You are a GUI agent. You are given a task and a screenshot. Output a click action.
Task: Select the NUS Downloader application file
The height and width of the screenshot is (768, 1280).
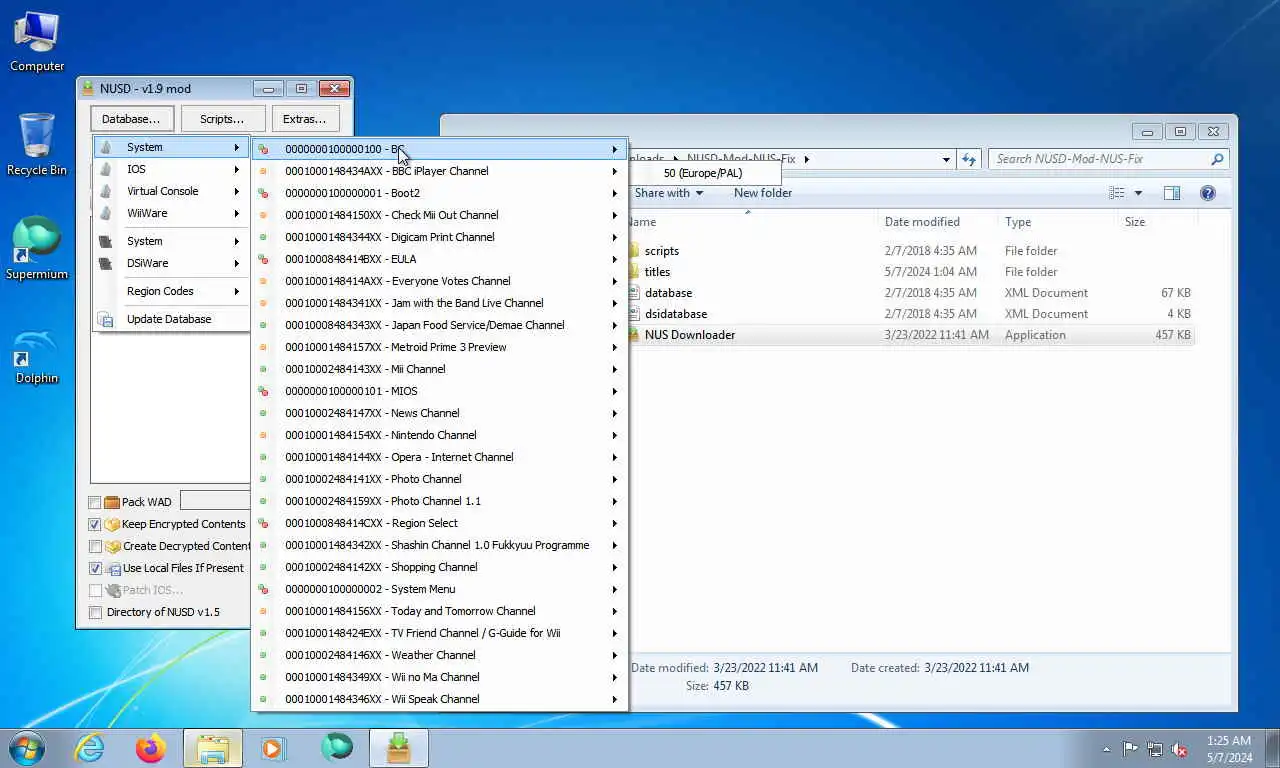pyautogui.click(x=690, y=335)
